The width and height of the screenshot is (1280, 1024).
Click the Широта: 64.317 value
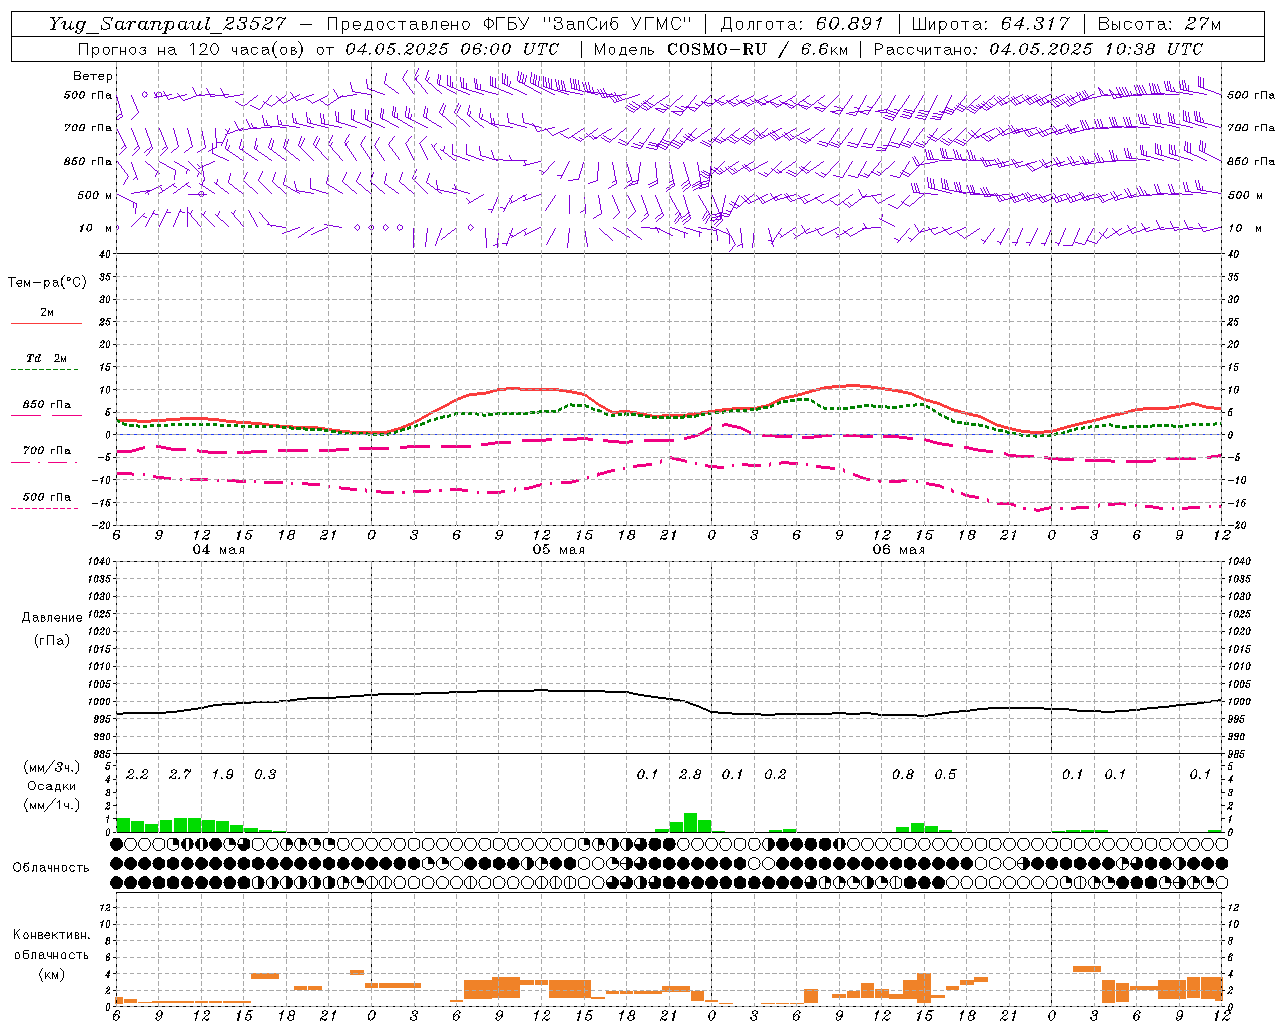coord(990,24)
